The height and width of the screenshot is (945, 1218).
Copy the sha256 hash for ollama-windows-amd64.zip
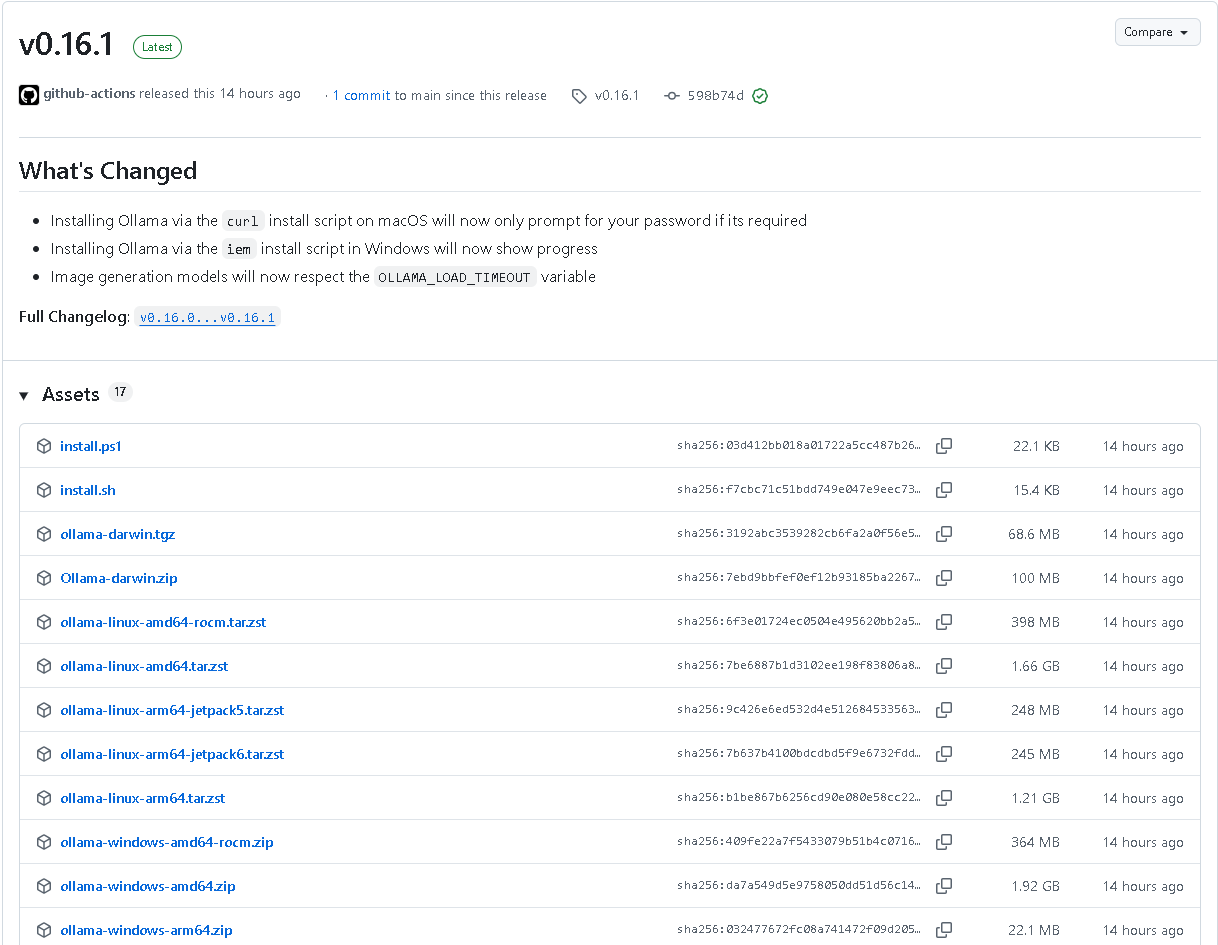pyautogui.click(x=943, y=886)
